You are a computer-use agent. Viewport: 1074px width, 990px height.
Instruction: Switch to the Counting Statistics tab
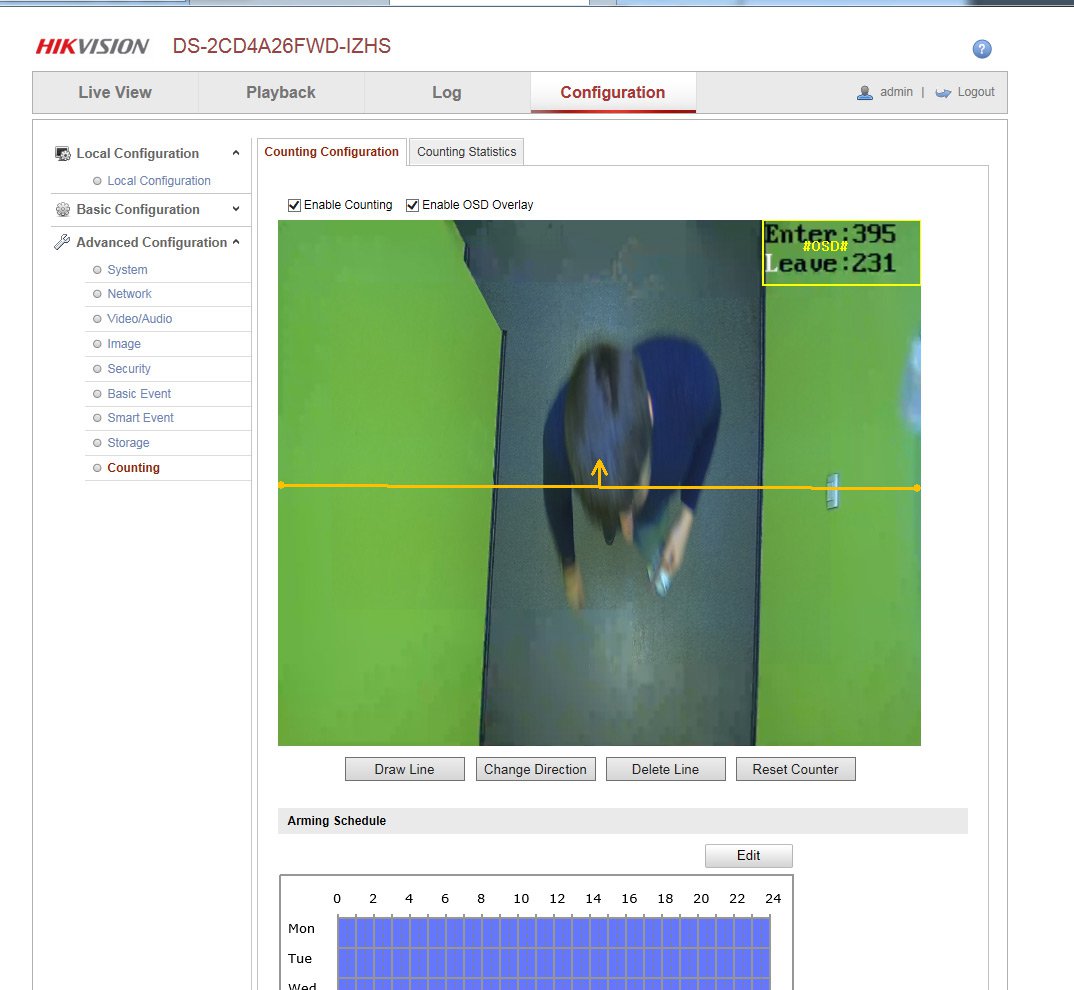(466, 152)
